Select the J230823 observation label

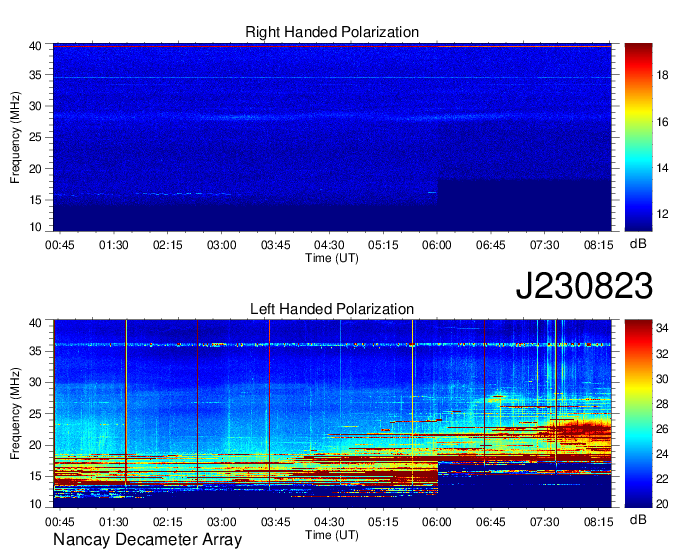coord(584,285)
